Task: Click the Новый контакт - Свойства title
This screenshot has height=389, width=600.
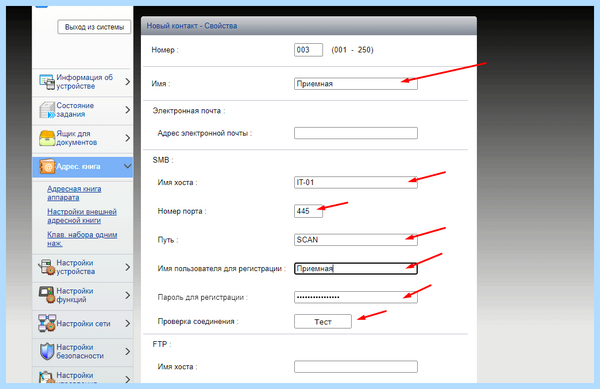Action: (192, 26)
